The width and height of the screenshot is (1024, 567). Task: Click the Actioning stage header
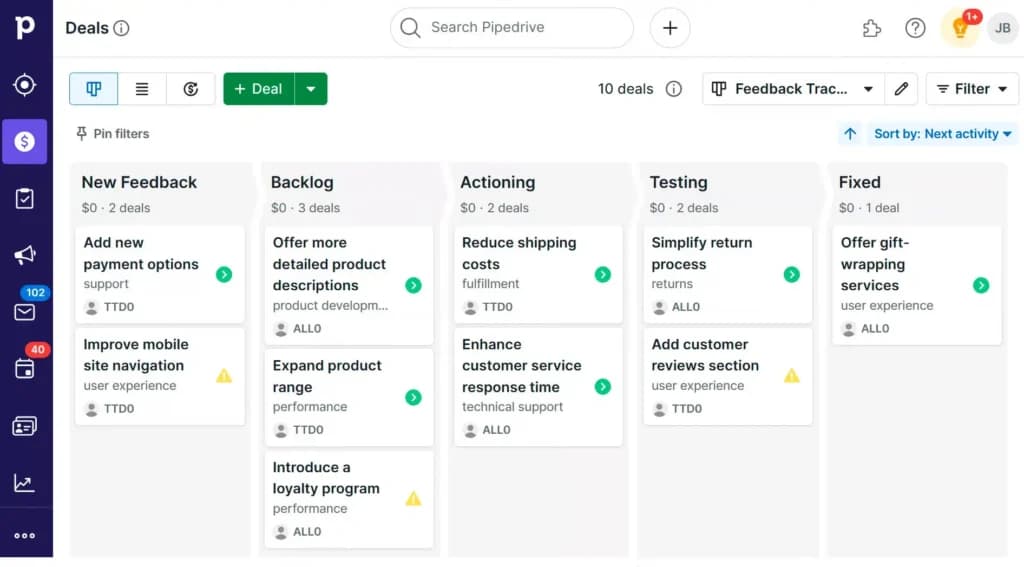[x=498, y=182]
